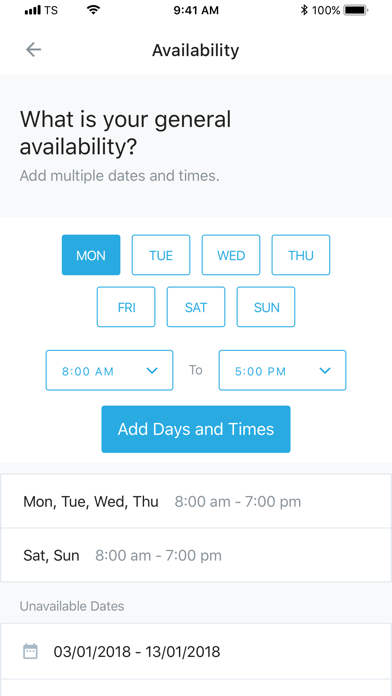Open the 8:00 AM start time dropdown
392x696 pixels.
coord(109,371)
